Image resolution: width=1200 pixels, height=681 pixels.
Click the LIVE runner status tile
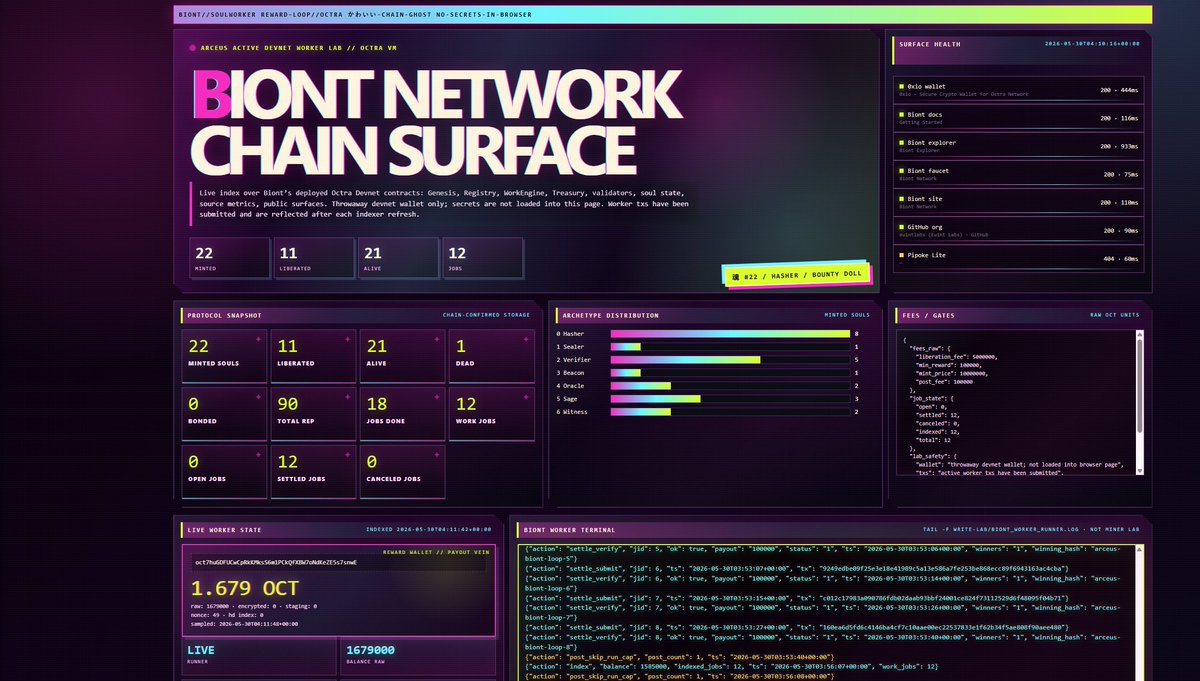259,658
